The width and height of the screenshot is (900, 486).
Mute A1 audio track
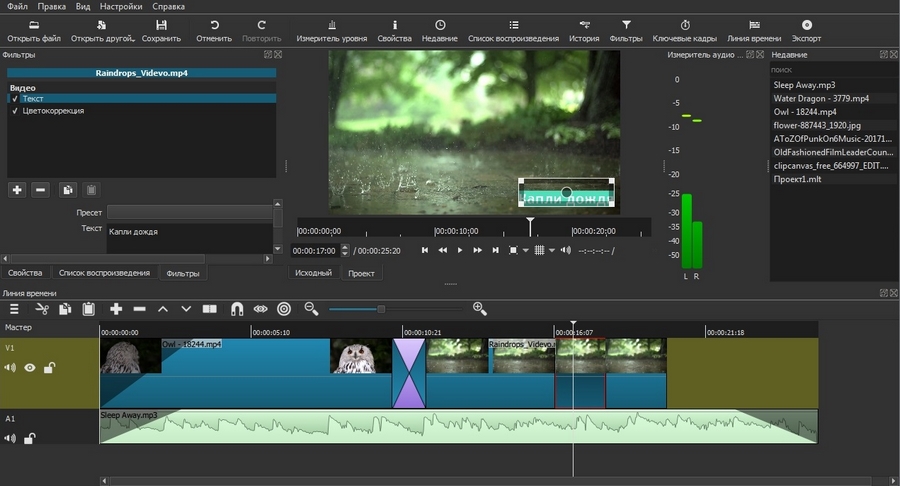click(10, 438)
